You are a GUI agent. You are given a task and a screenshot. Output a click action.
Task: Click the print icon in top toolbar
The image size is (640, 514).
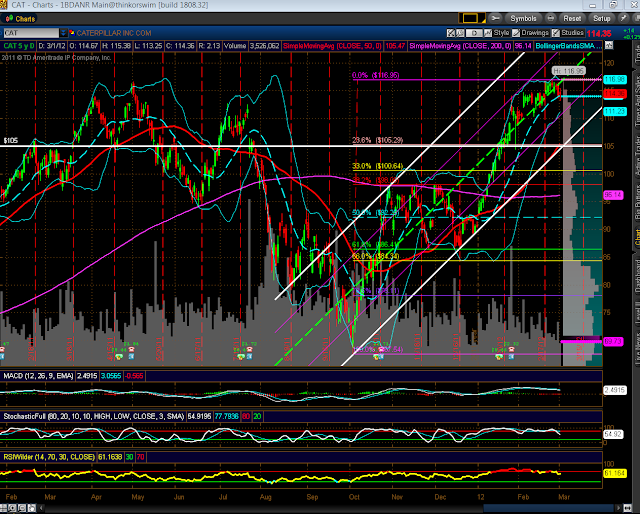coord(551,18)
